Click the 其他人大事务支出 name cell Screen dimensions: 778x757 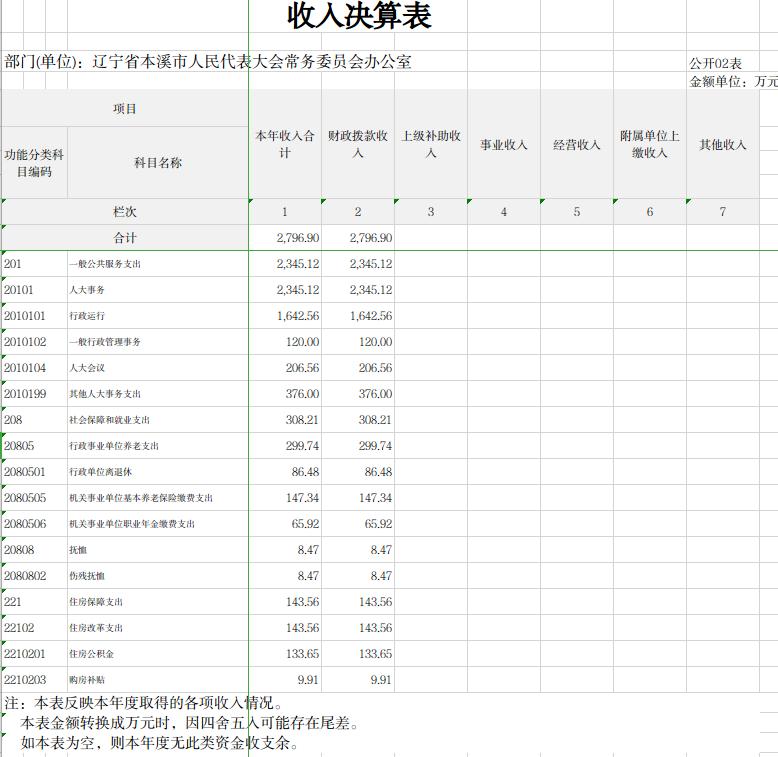[158, 394]
